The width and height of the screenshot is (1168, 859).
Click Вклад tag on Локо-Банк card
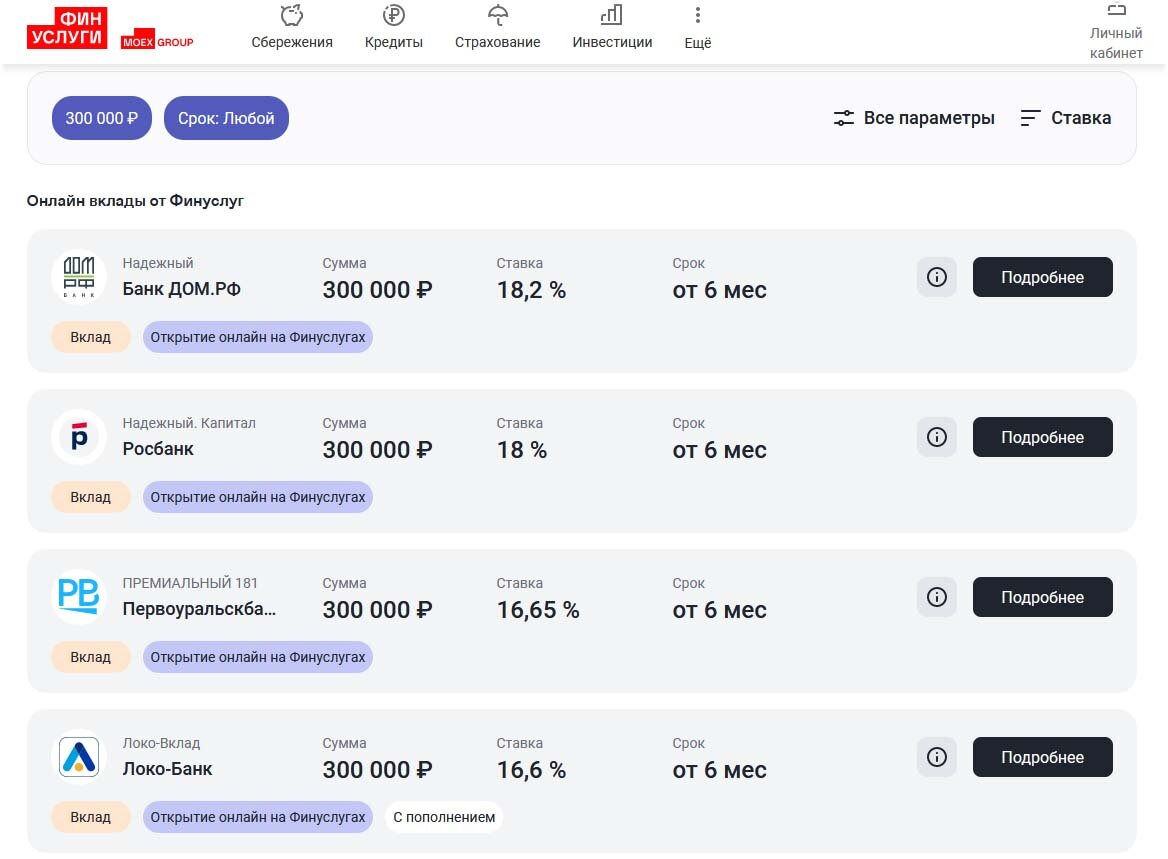[x=91, y=817]
